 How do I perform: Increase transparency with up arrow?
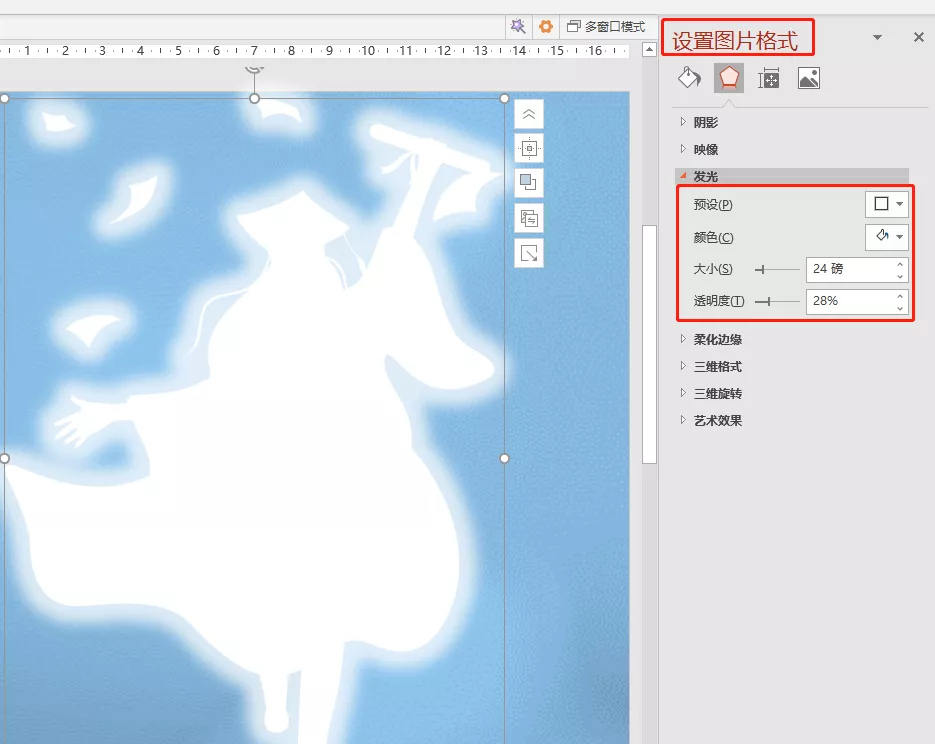(x=900, y=296)
